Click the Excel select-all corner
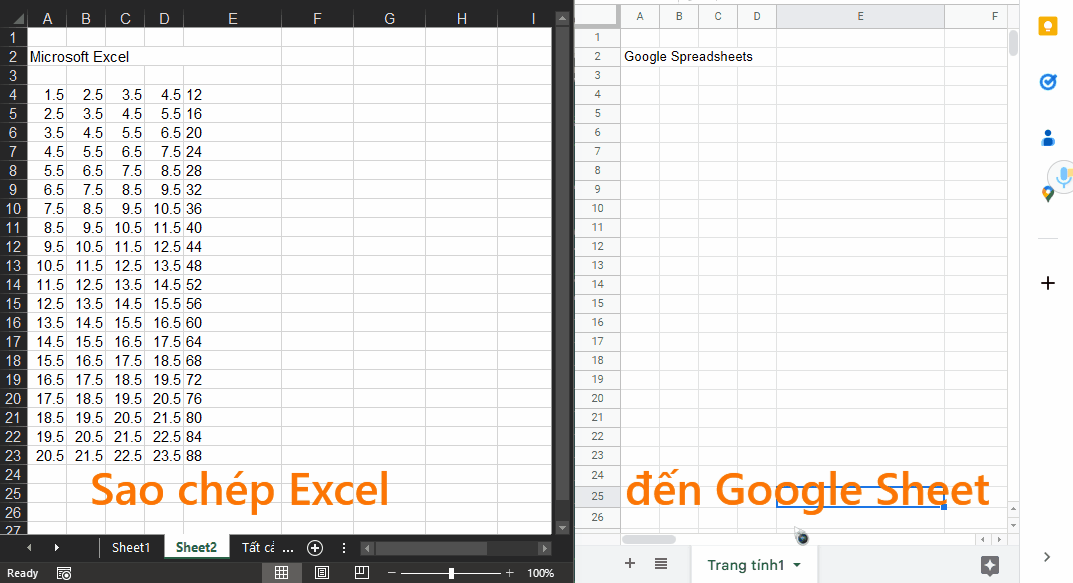Image resolution: width=1073 pixels, height=583 pixels. (x=14, y=18)
